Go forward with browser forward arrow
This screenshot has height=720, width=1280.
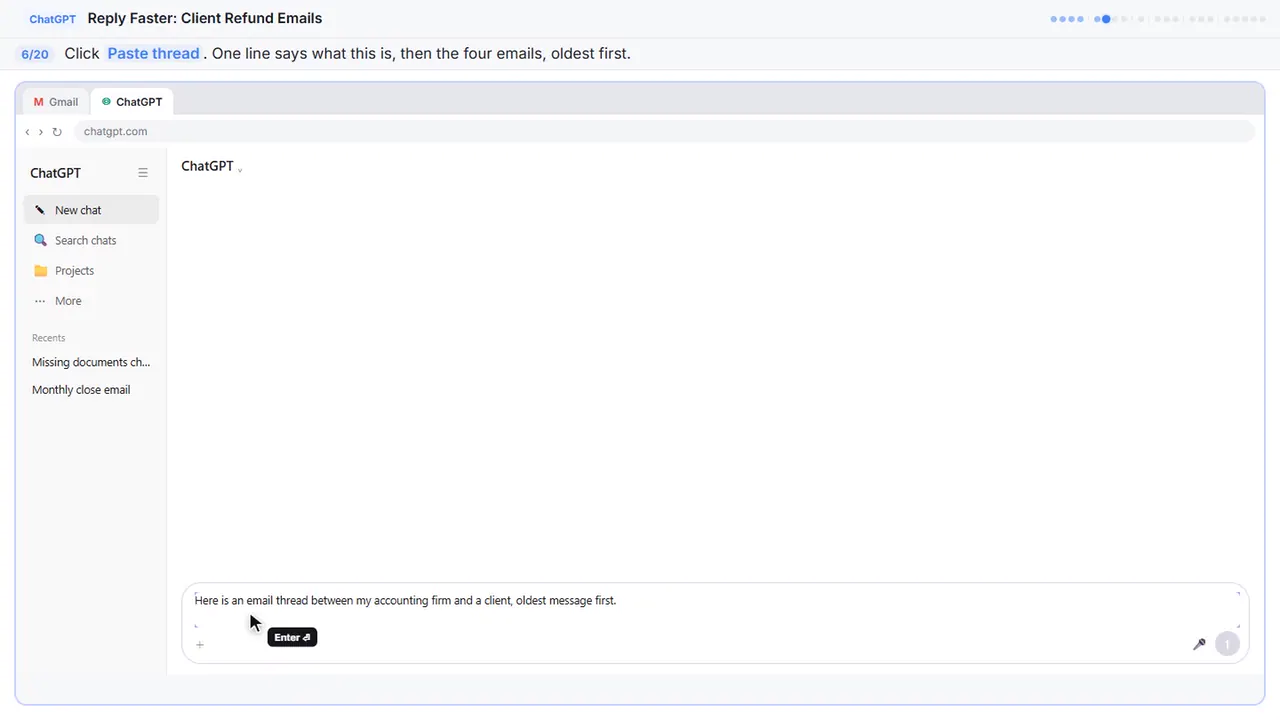click(41, 132)
